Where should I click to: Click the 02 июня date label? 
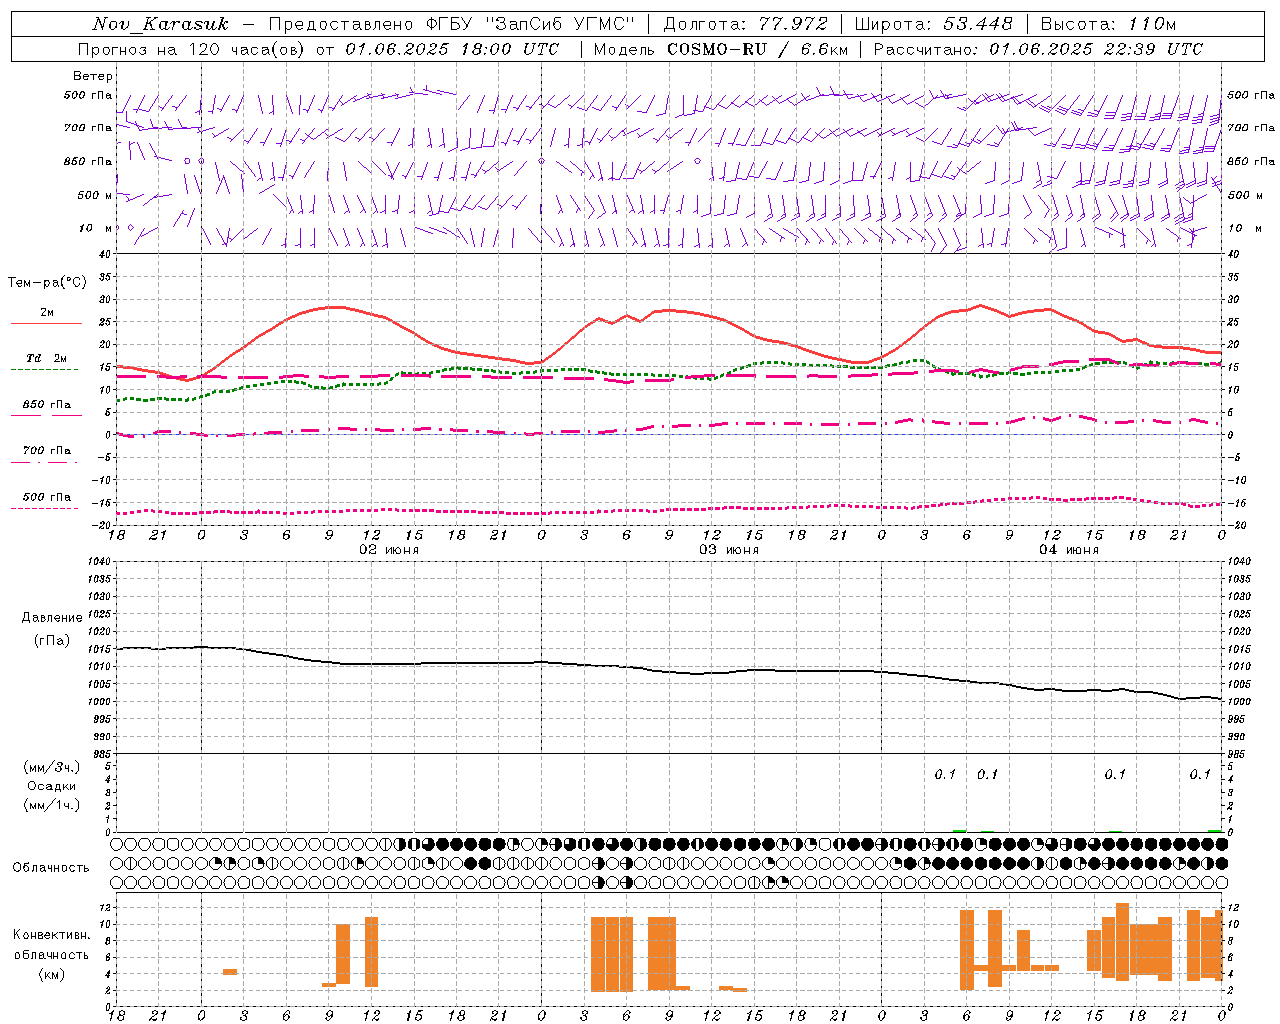point(389,550)
